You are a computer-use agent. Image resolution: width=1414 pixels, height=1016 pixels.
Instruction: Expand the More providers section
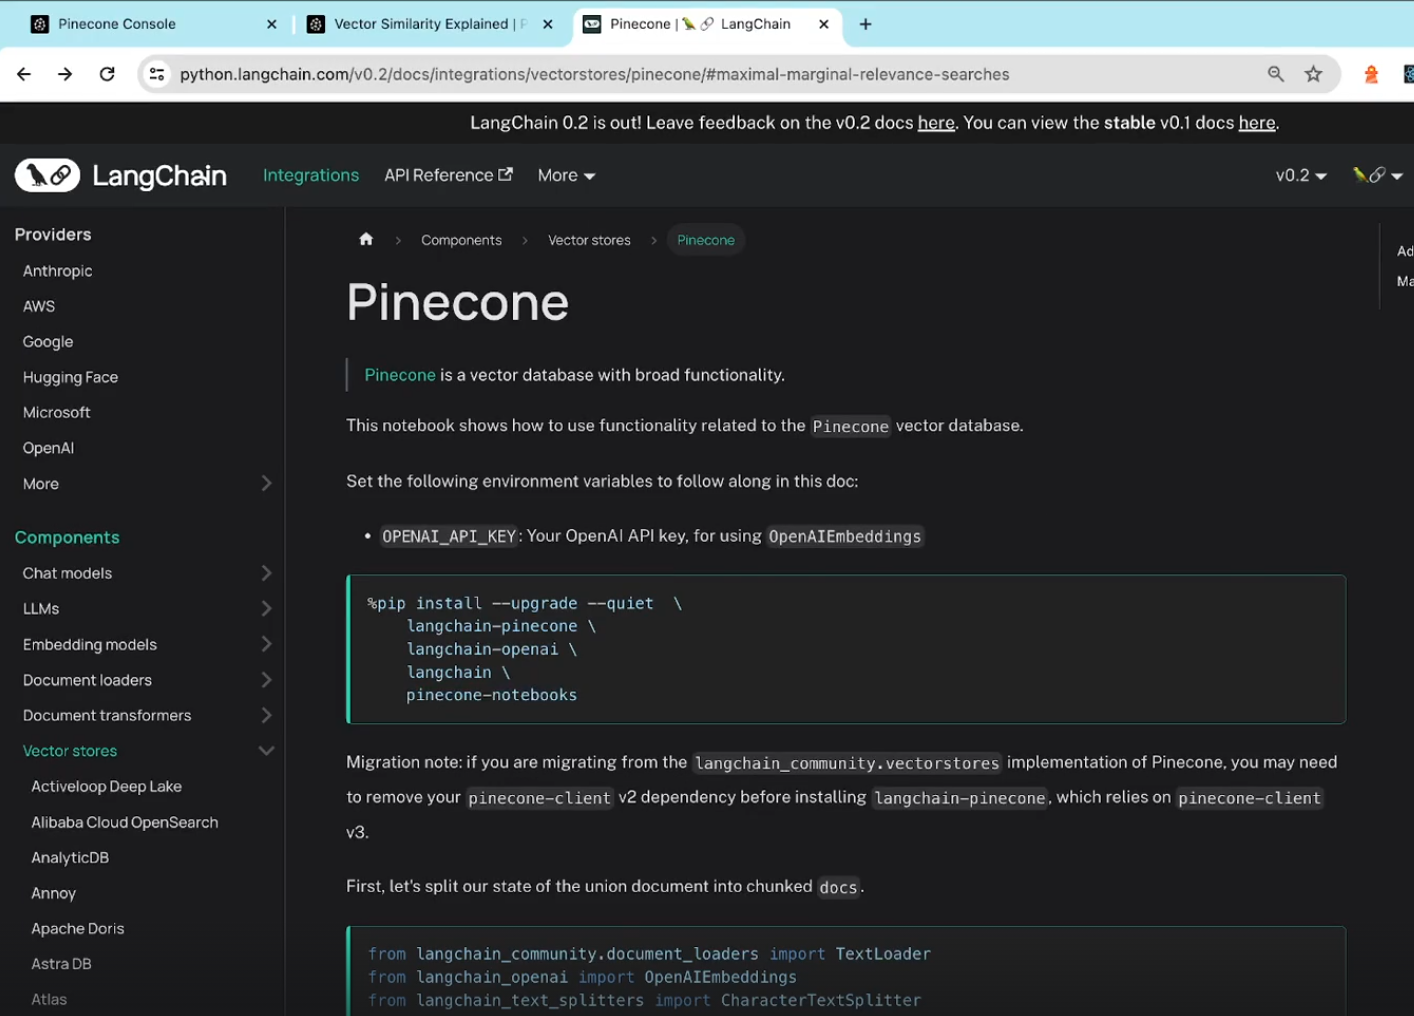point(266,483)
